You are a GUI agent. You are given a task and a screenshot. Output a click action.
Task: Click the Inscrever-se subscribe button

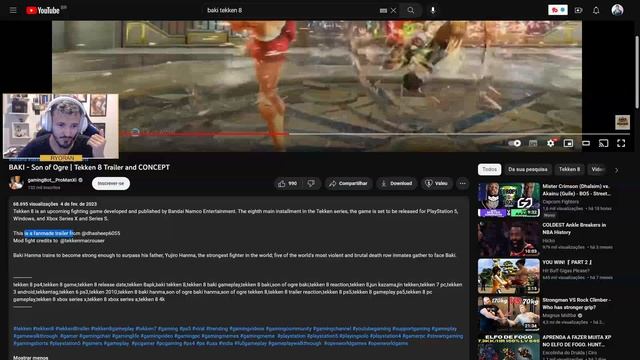111,184
